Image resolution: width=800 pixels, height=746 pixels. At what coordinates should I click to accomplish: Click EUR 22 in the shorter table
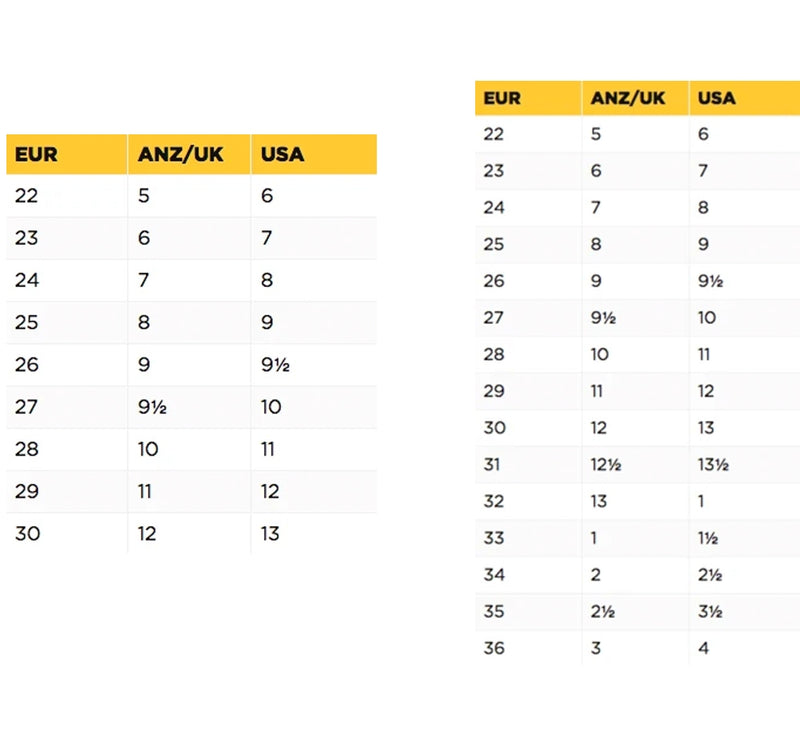[27, 196]
